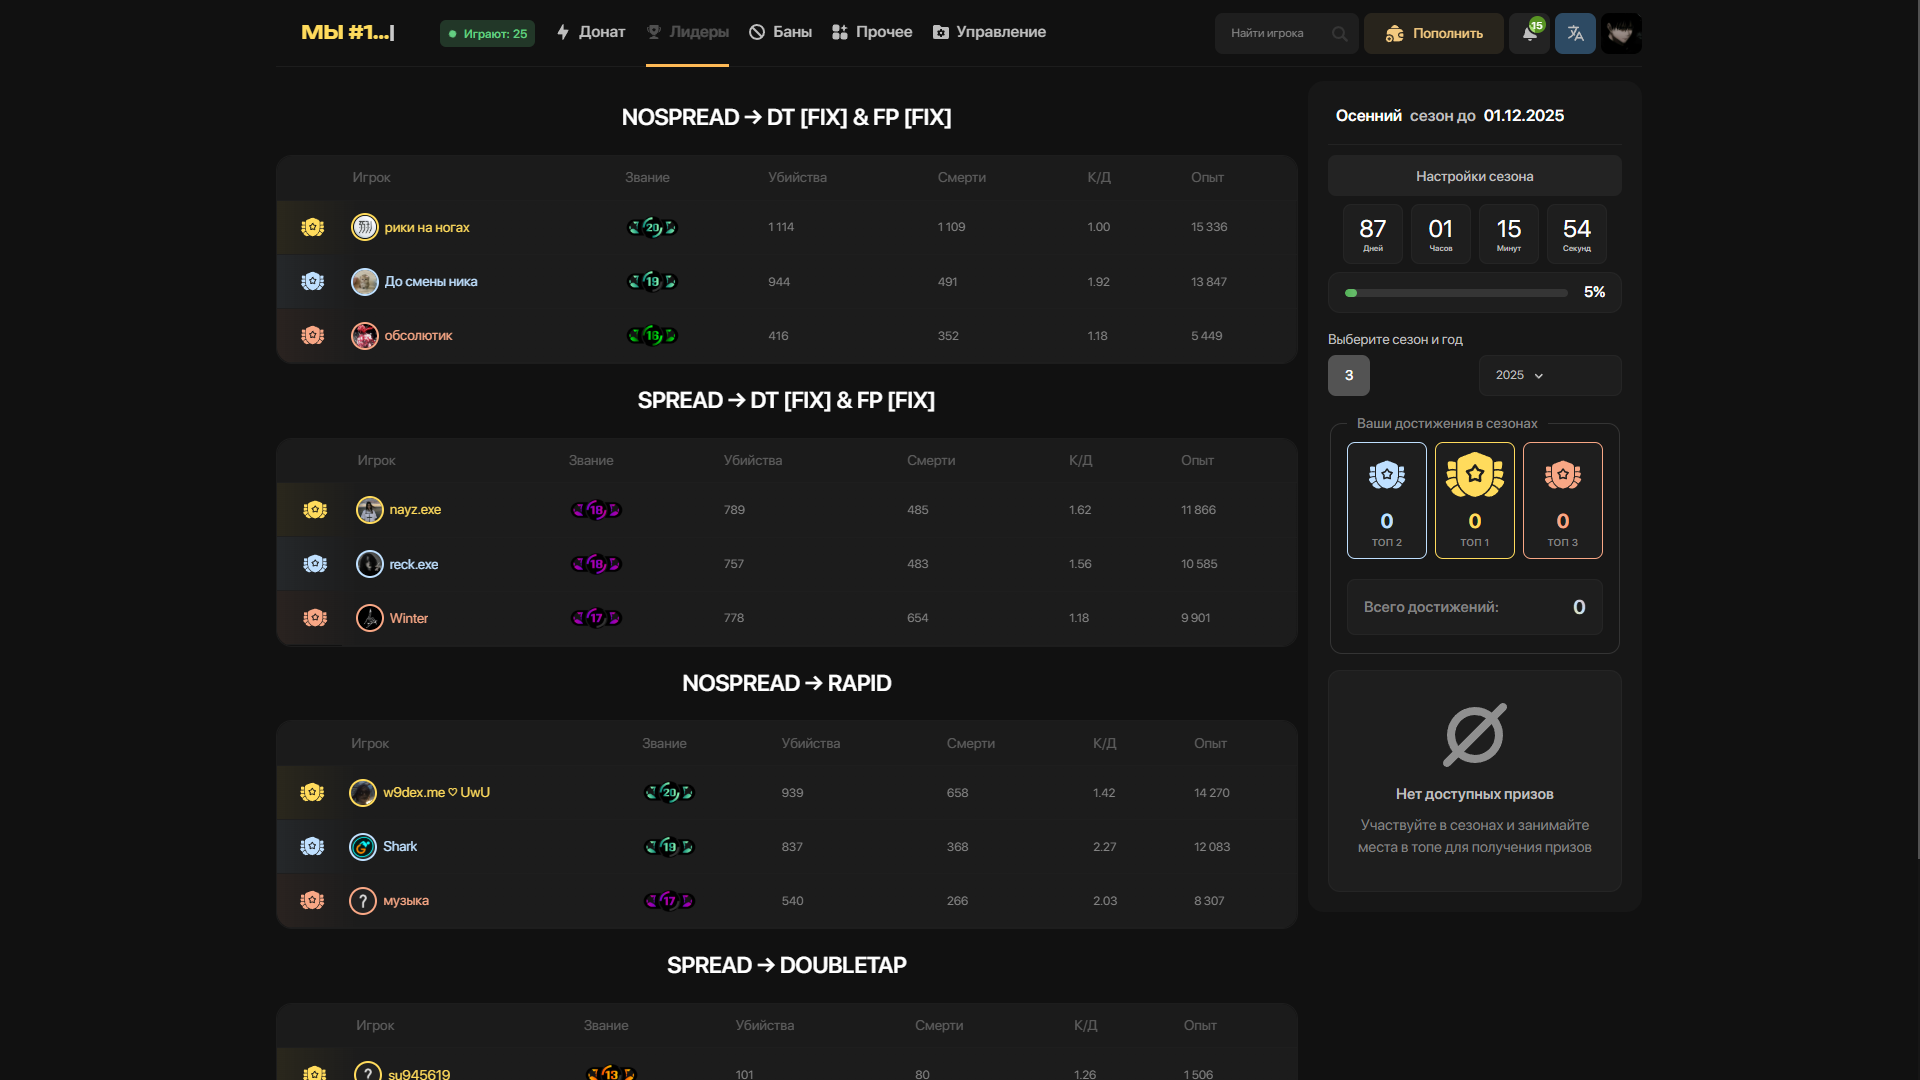Expand the Прочее menu
The height and width of the screenshot is (1080, 1920).
click(x=872, y=32)
